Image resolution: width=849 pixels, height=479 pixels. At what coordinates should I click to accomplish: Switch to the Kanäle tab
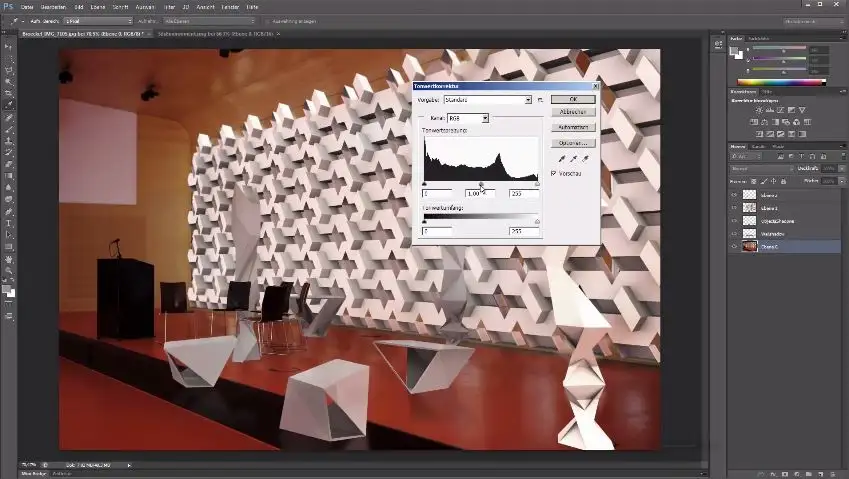coord(759,147)
